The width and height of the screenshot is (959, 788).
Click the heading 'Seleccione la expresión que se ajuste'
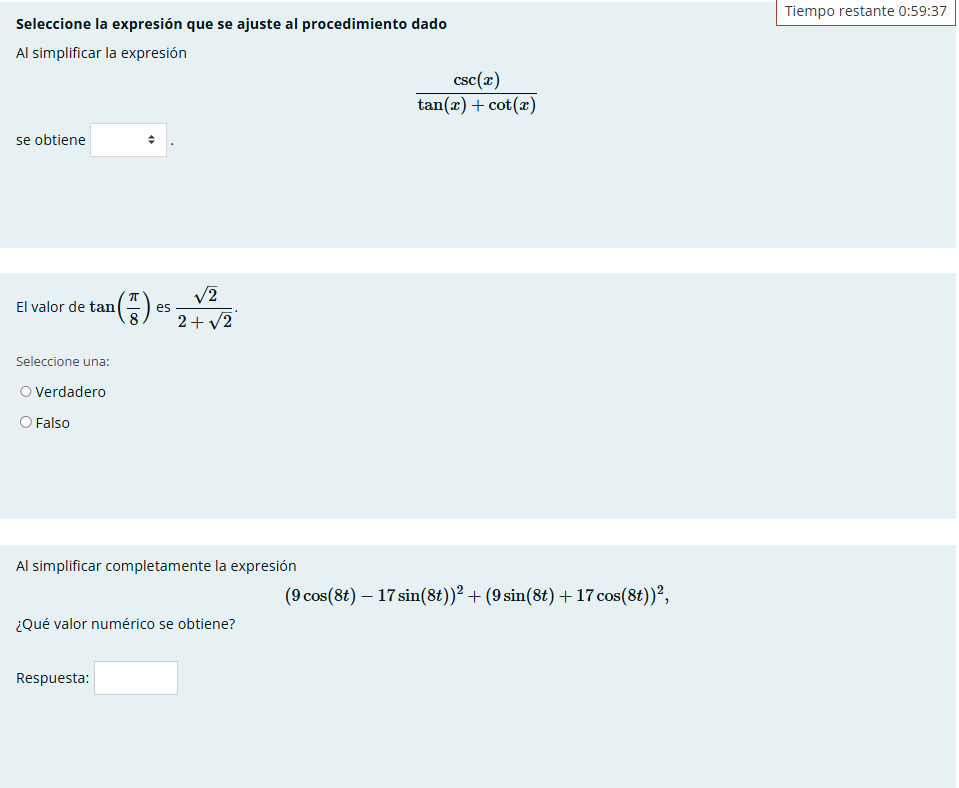tap(231, 24)
